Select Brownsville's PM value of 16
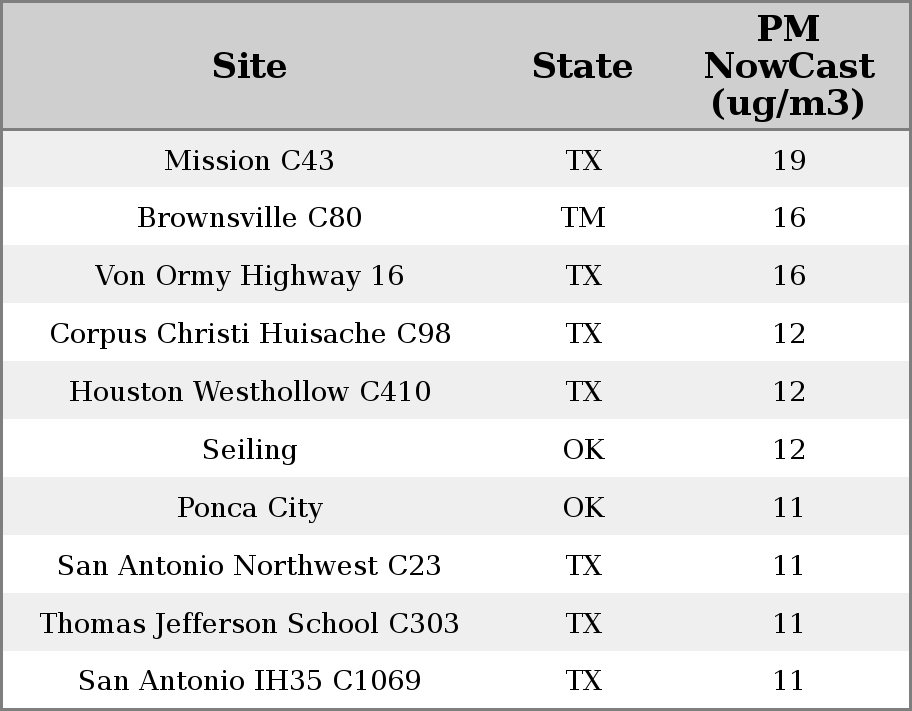Image resolution: width=912 pixels, height=711 pixels. coord(788,218)
